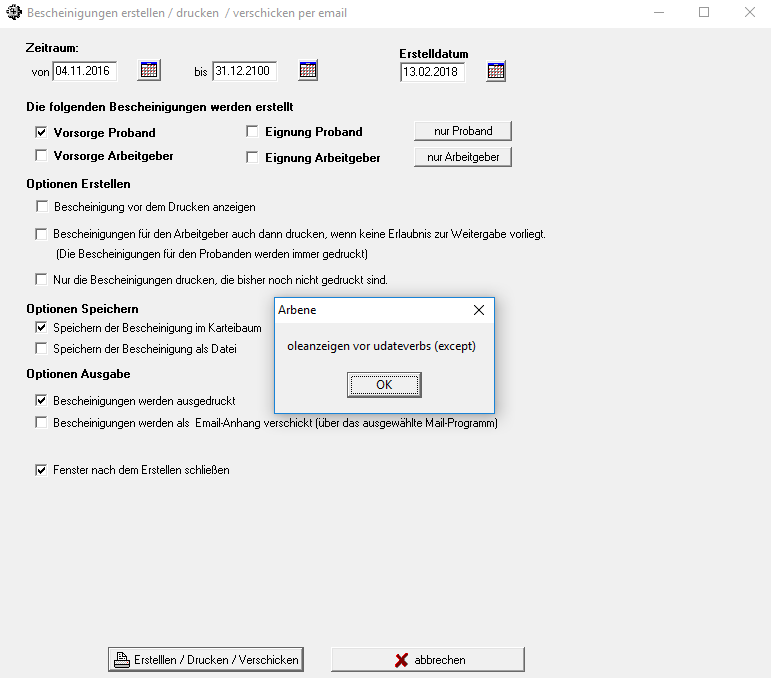Open calendar picker for the 'von' date
Screen dimensions: 771x678
[149, 70]
